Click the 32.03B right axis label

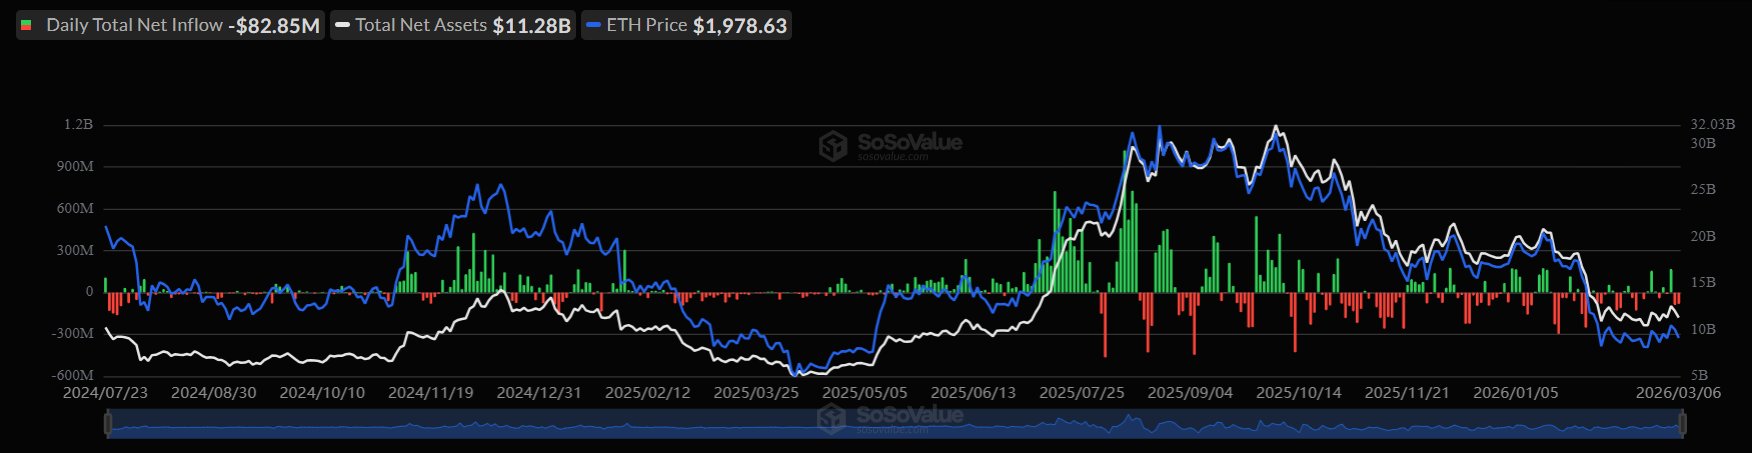coord(1712,125)
